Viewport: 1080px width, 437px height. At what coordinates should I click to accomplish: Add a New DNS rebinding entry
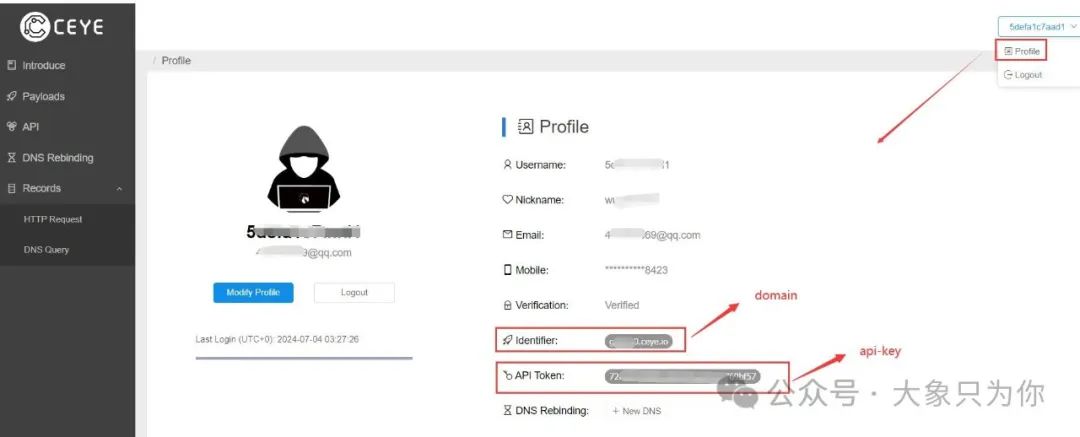[636, 411]
